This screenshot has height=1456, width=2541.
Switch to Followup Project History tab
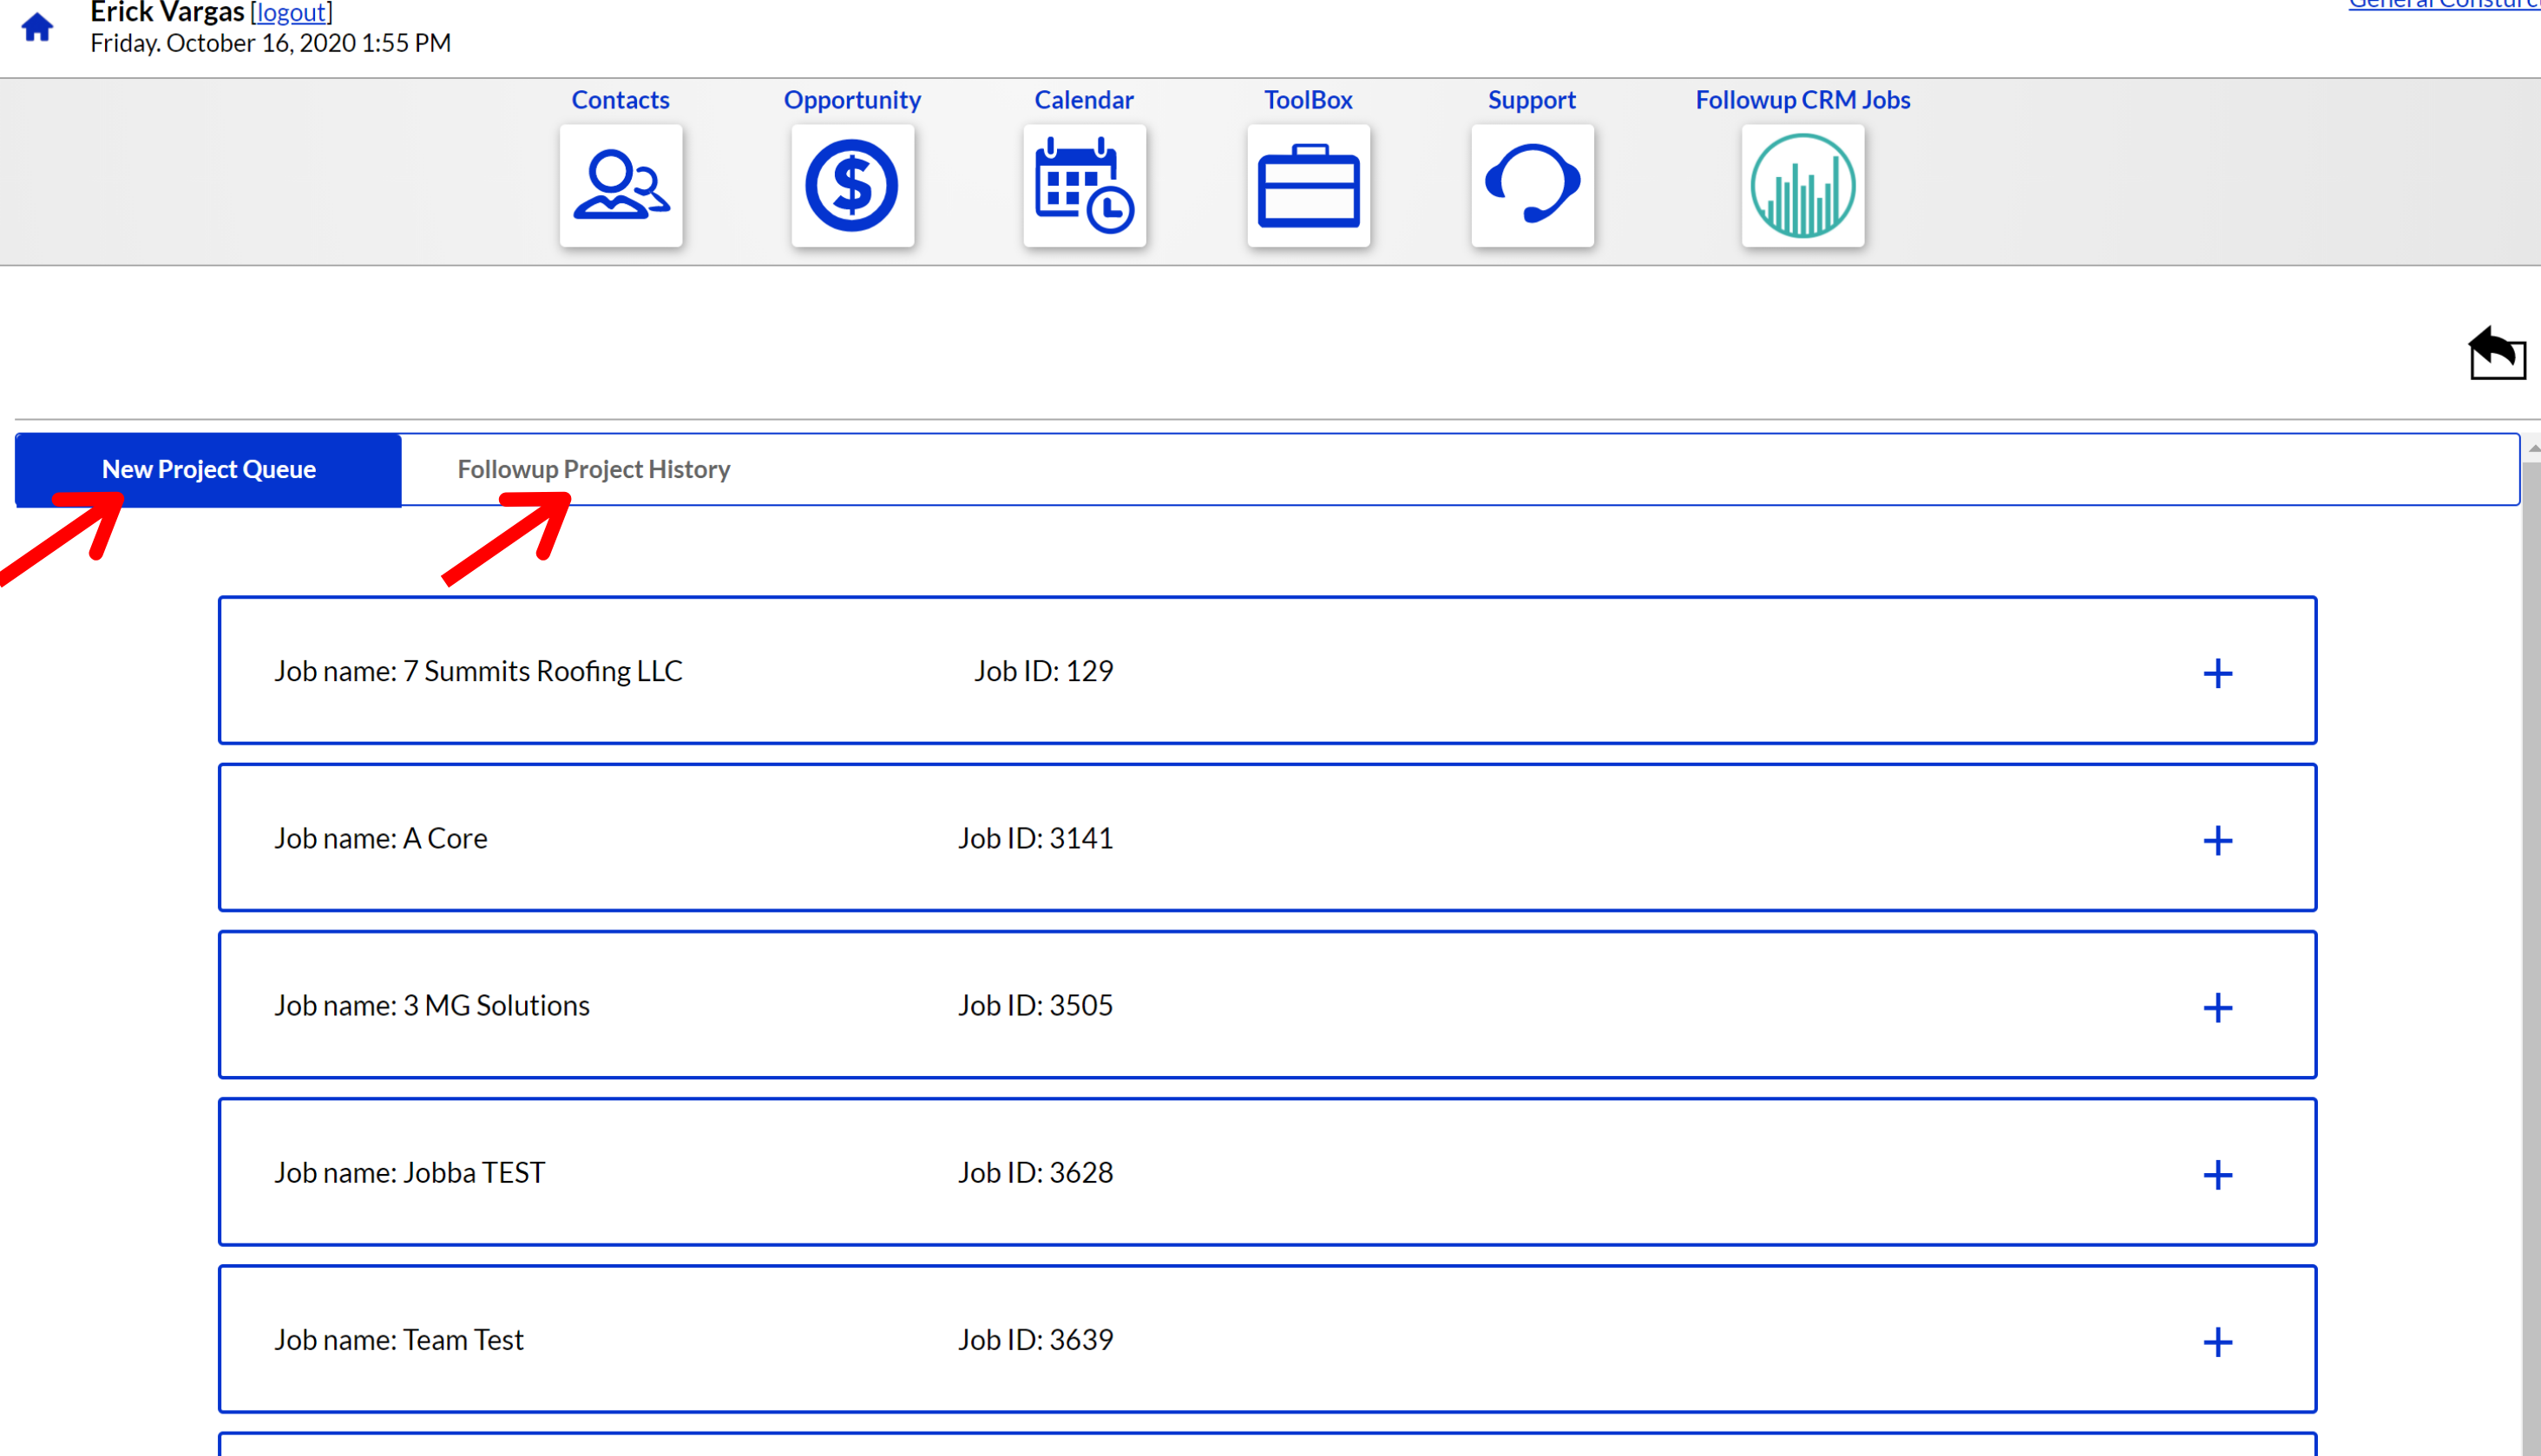pyautogui.click(x=593, y=469)
